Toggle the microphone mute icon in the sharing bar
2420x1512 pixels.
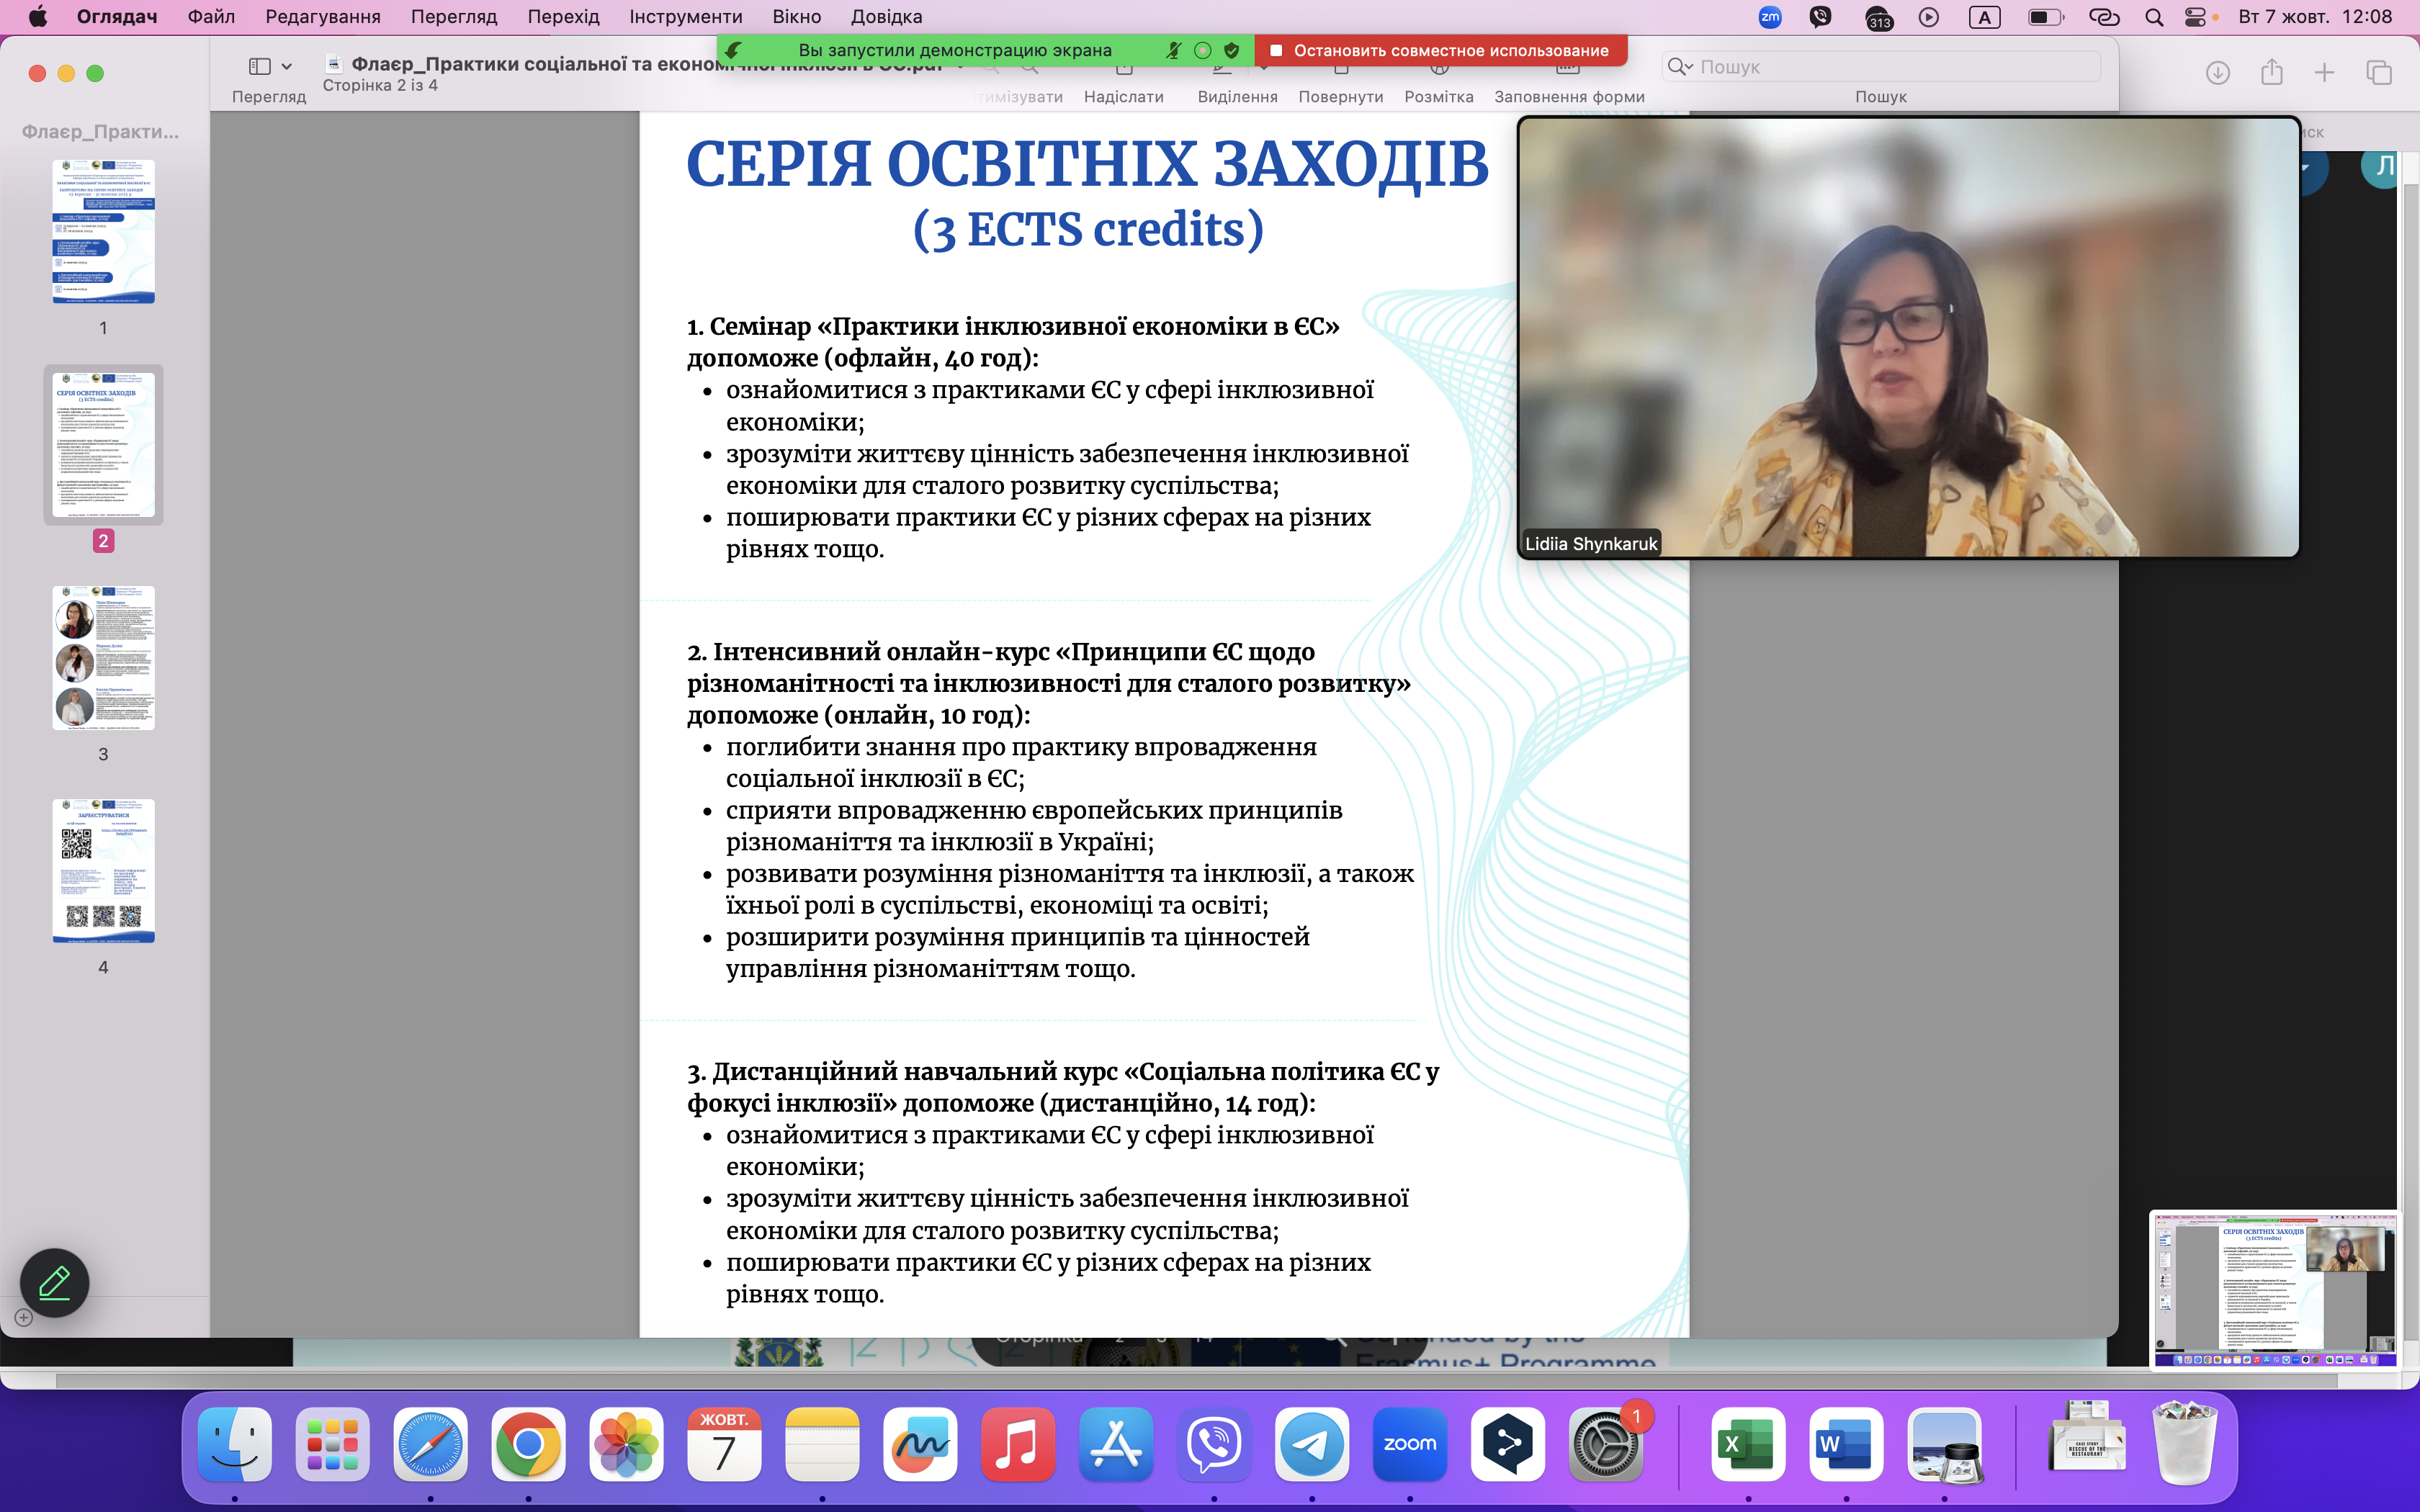coord(1173,50)
